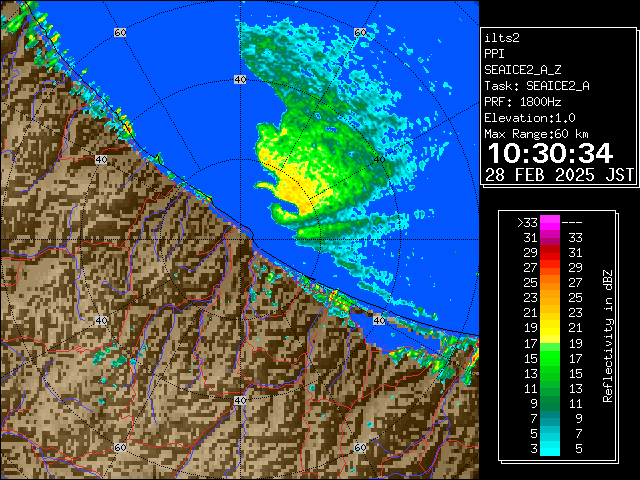This screenshot has height=480, width=640.
Task: Select the '60' ring label over northwest sea
Action: pos(120,32)
